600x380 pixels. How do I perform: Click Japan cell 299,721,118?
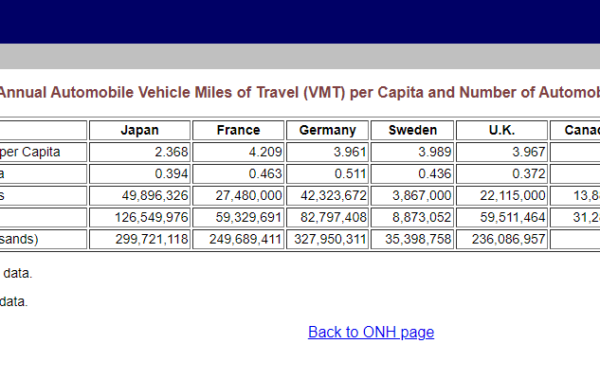[x=140, y=239]
